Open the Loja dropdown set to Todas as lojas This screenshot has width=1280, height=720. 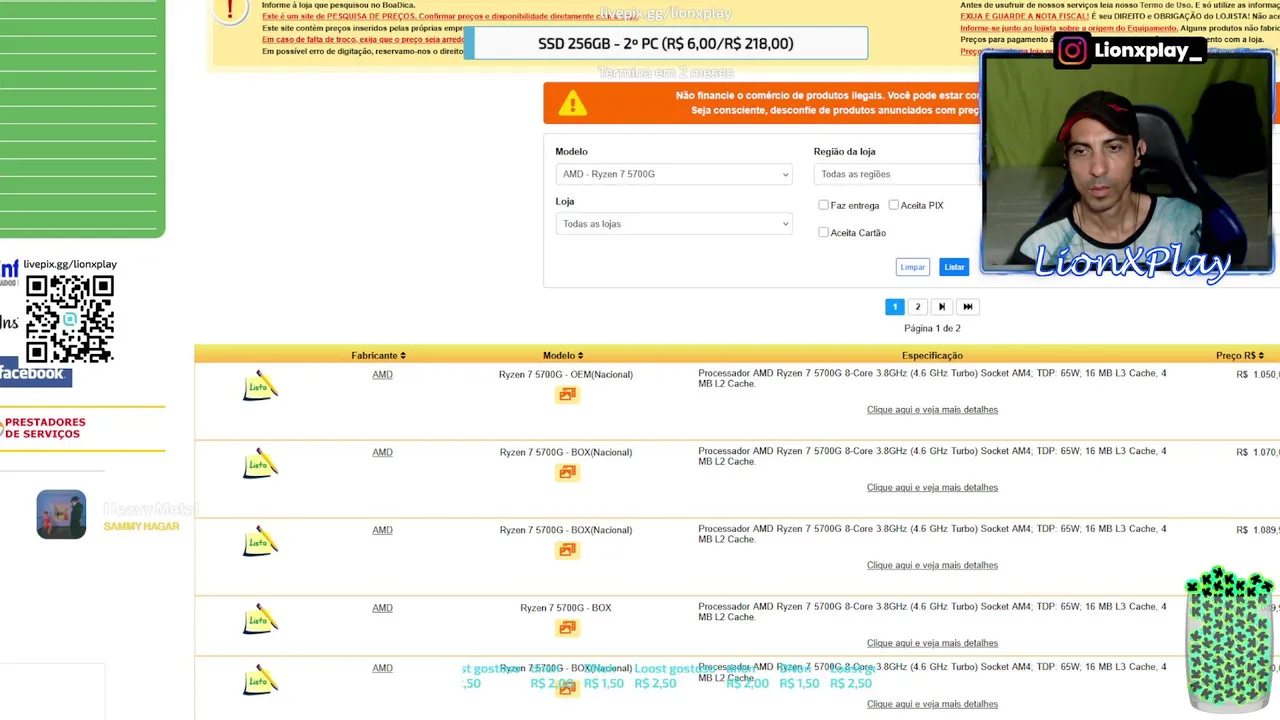point(673,224)
